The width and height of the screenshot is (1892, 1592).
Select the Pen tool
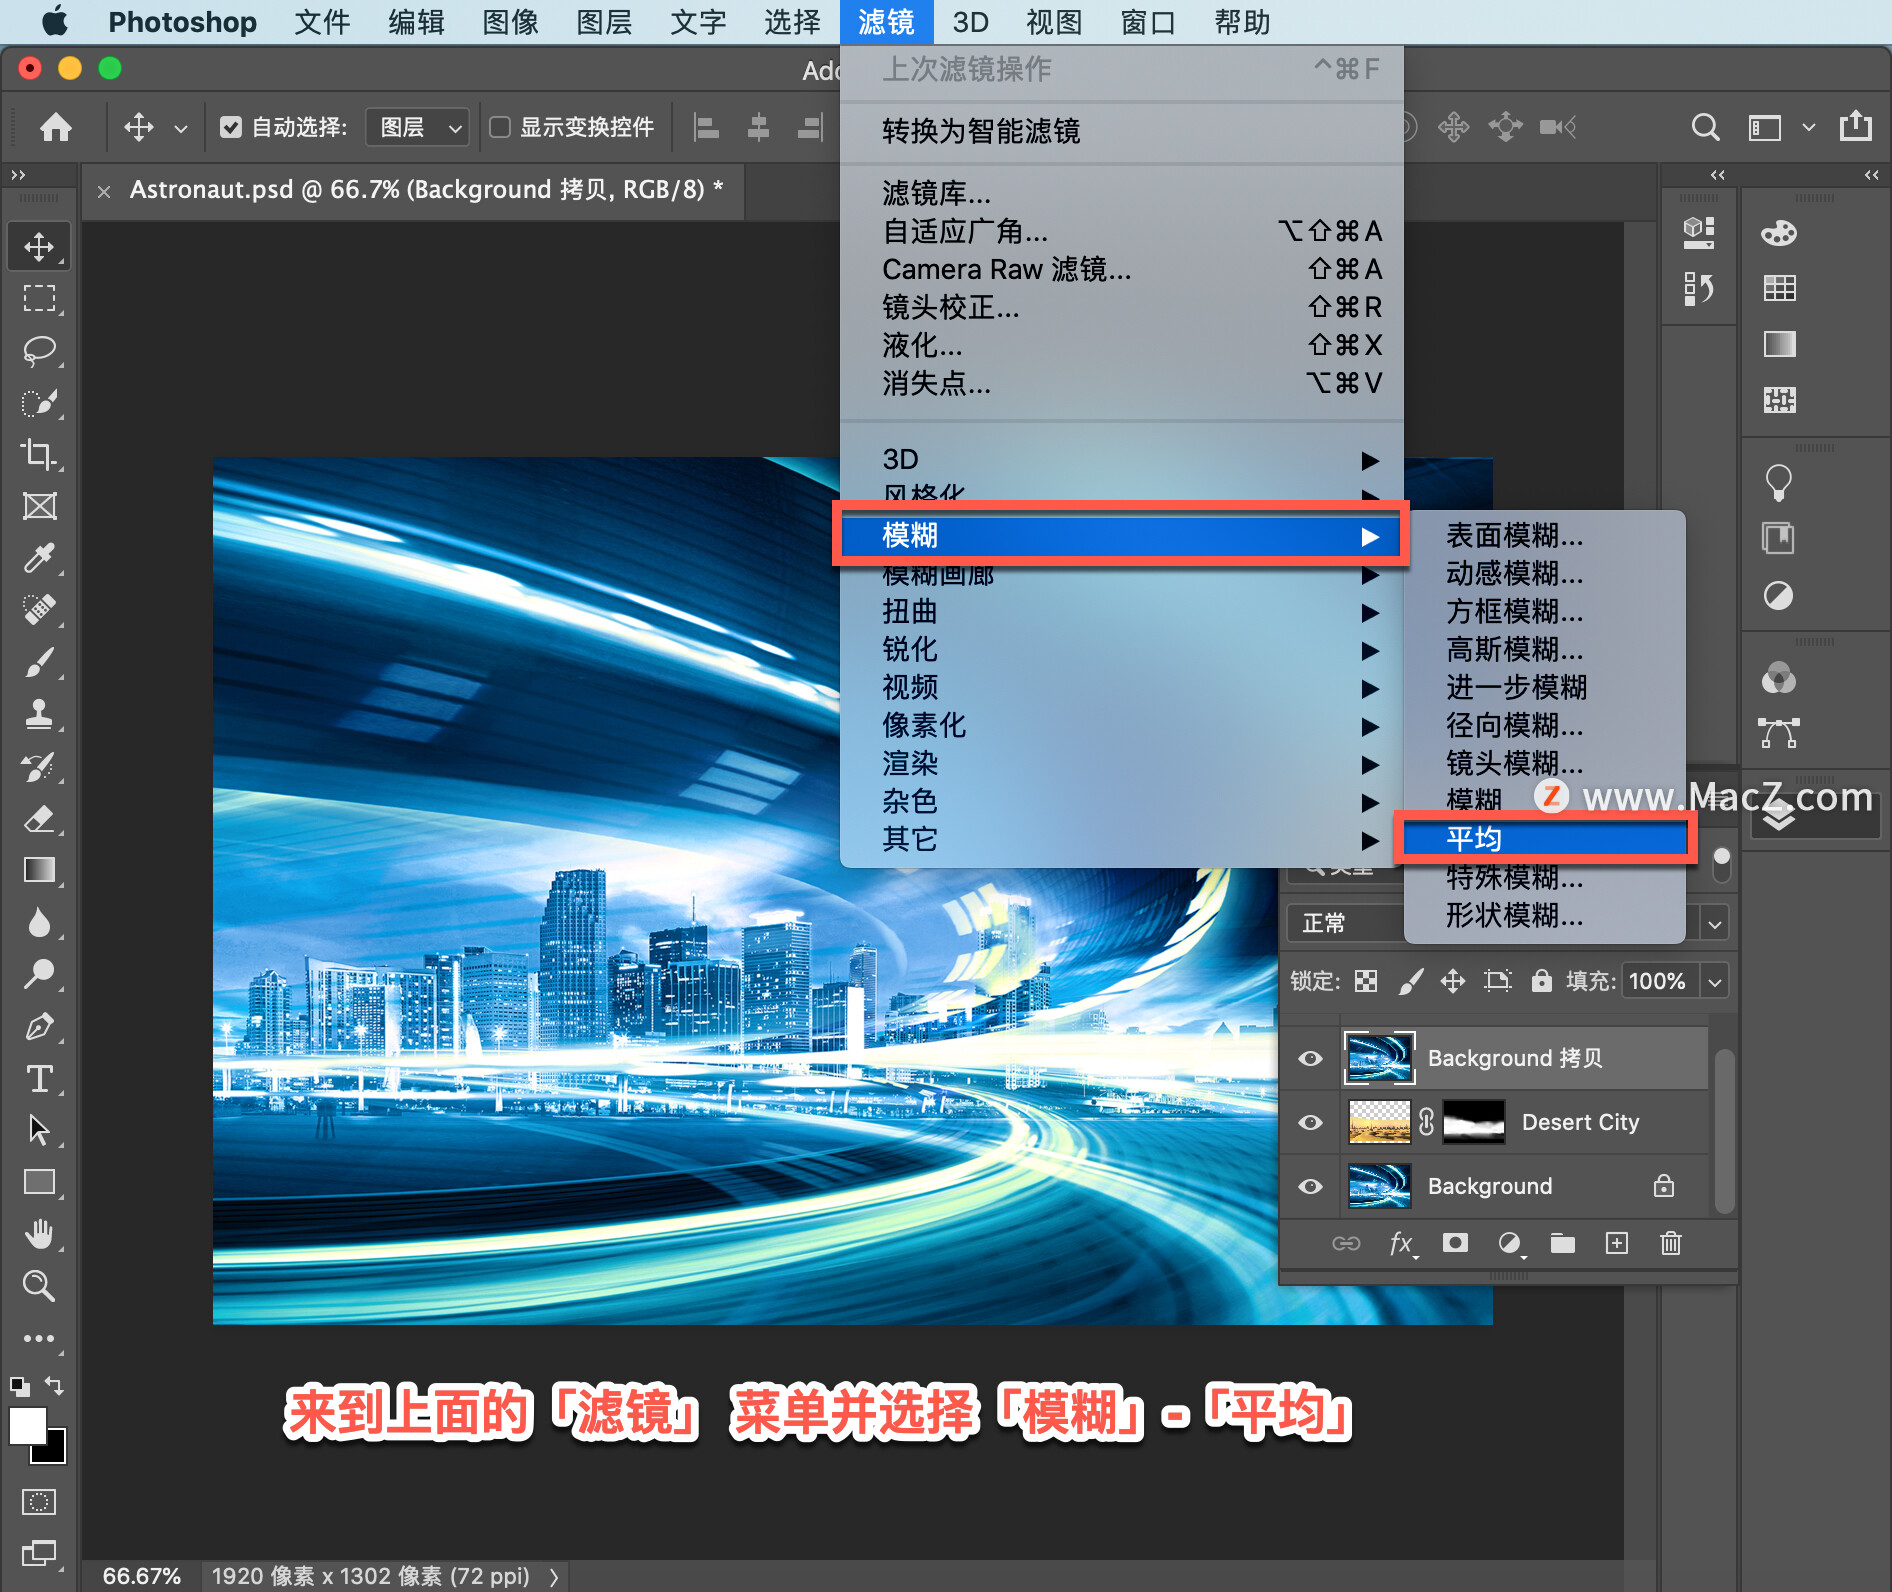coord(39,1026)
